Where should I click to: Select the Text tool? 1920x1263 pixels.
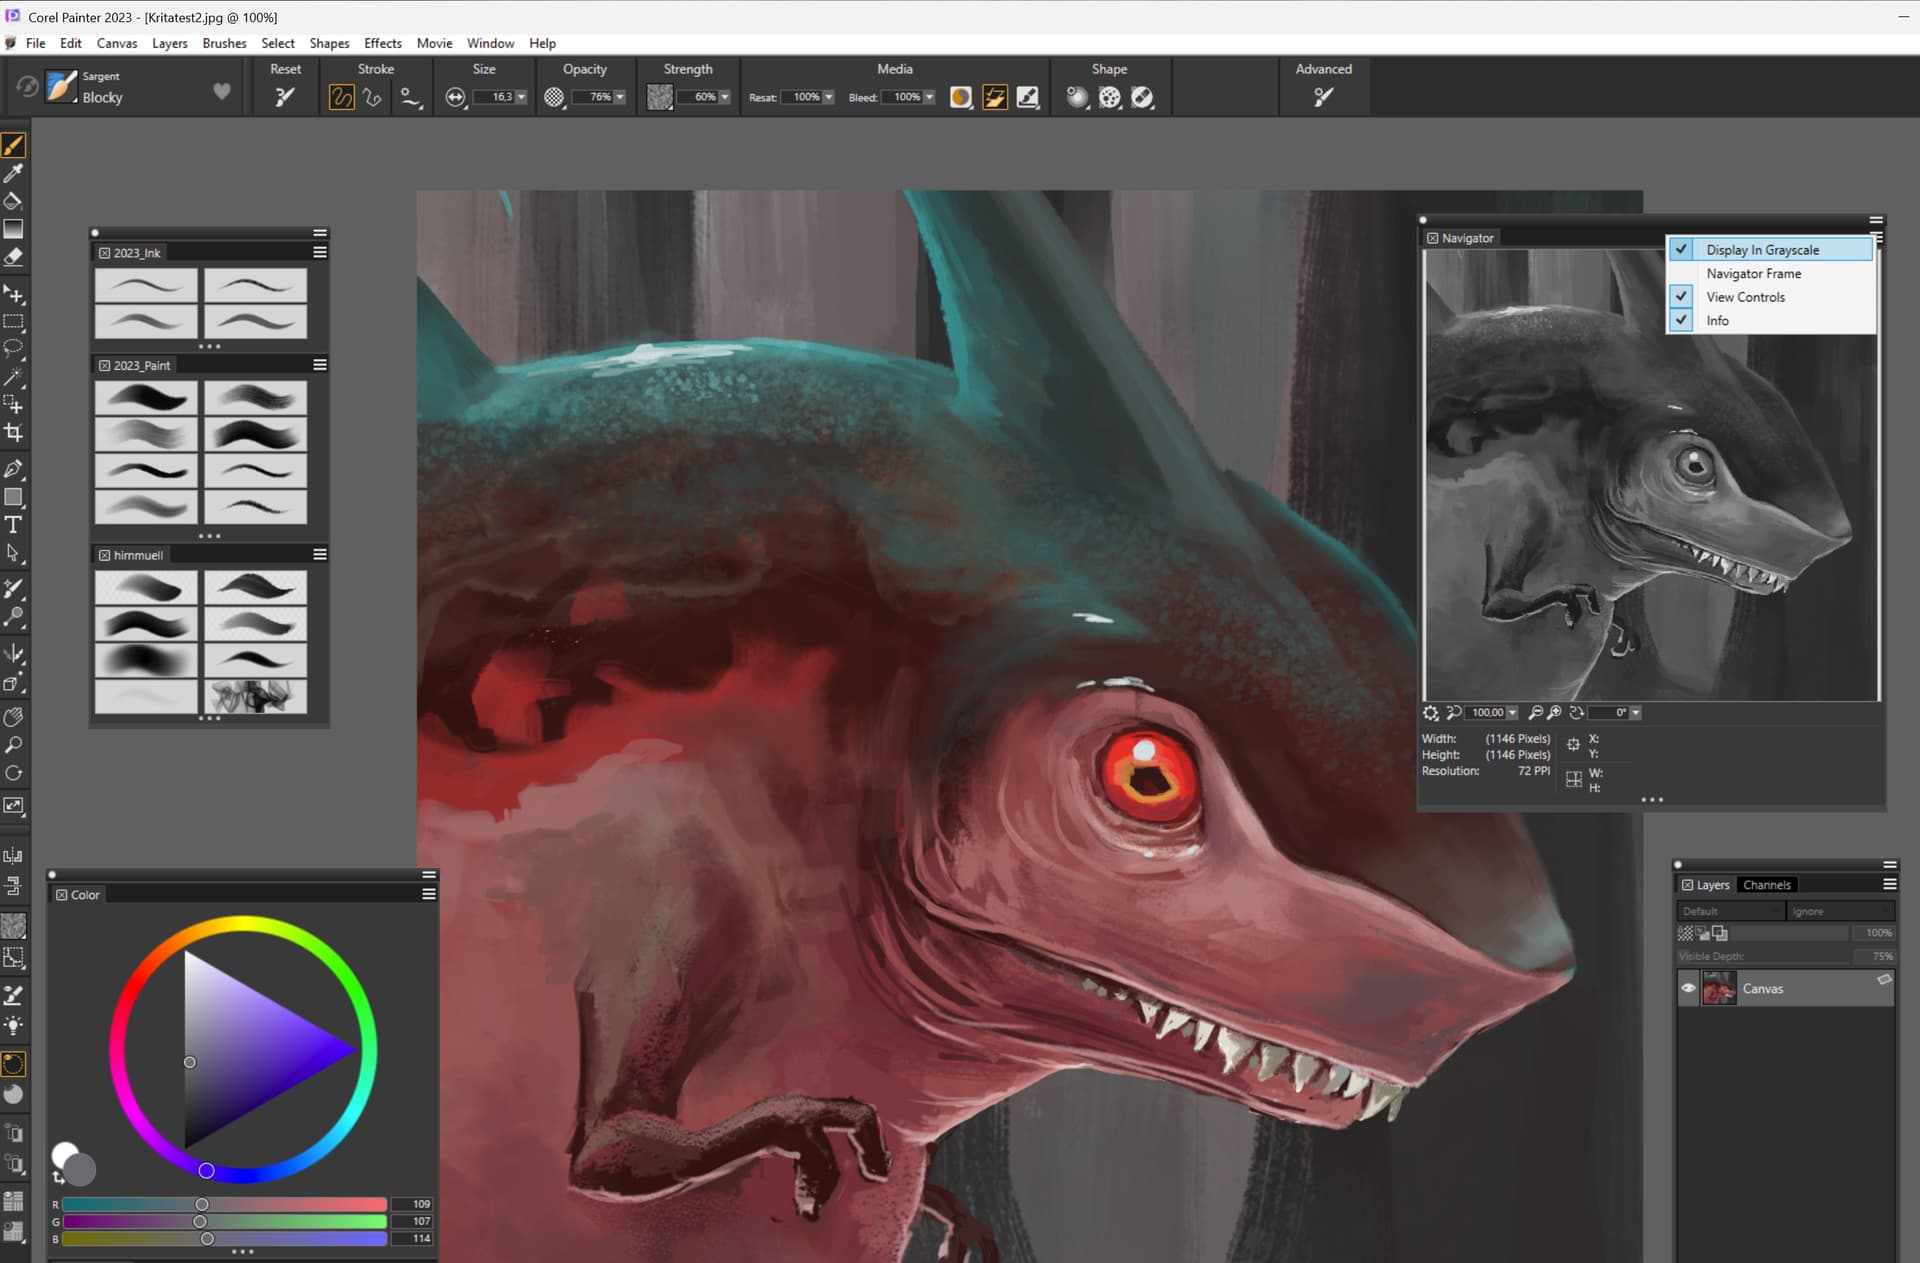[13, 525]
